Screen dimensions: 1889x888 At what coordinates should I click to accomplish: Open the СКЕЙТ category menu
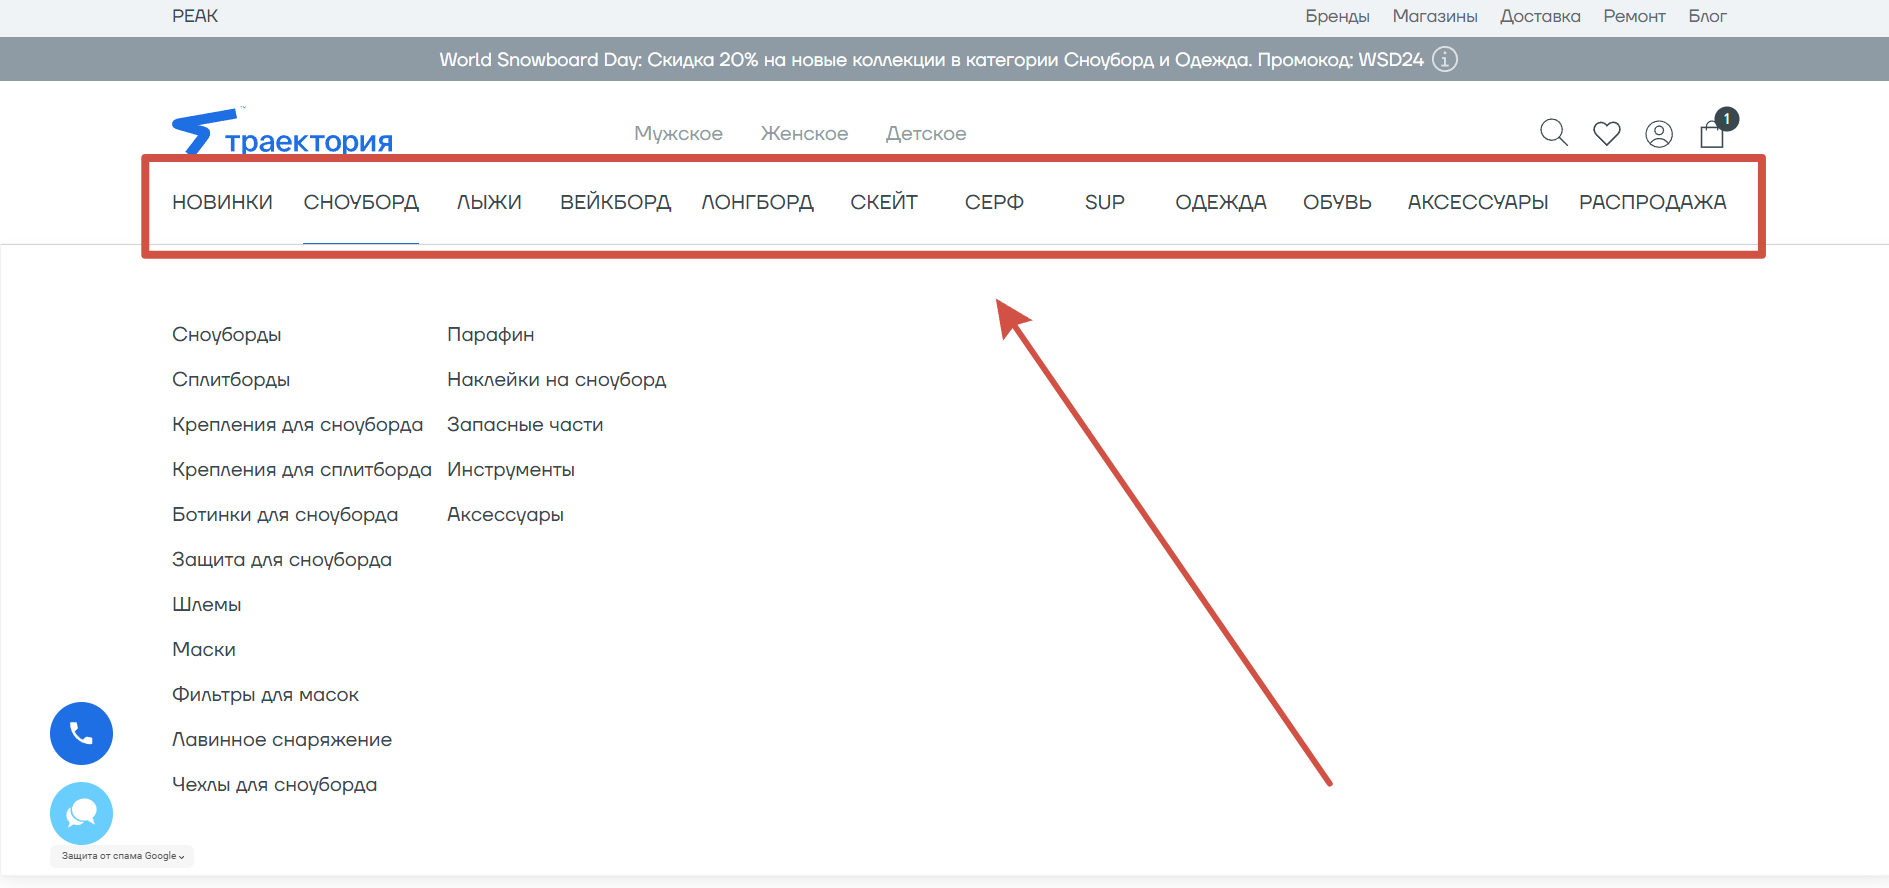point(884,202)
